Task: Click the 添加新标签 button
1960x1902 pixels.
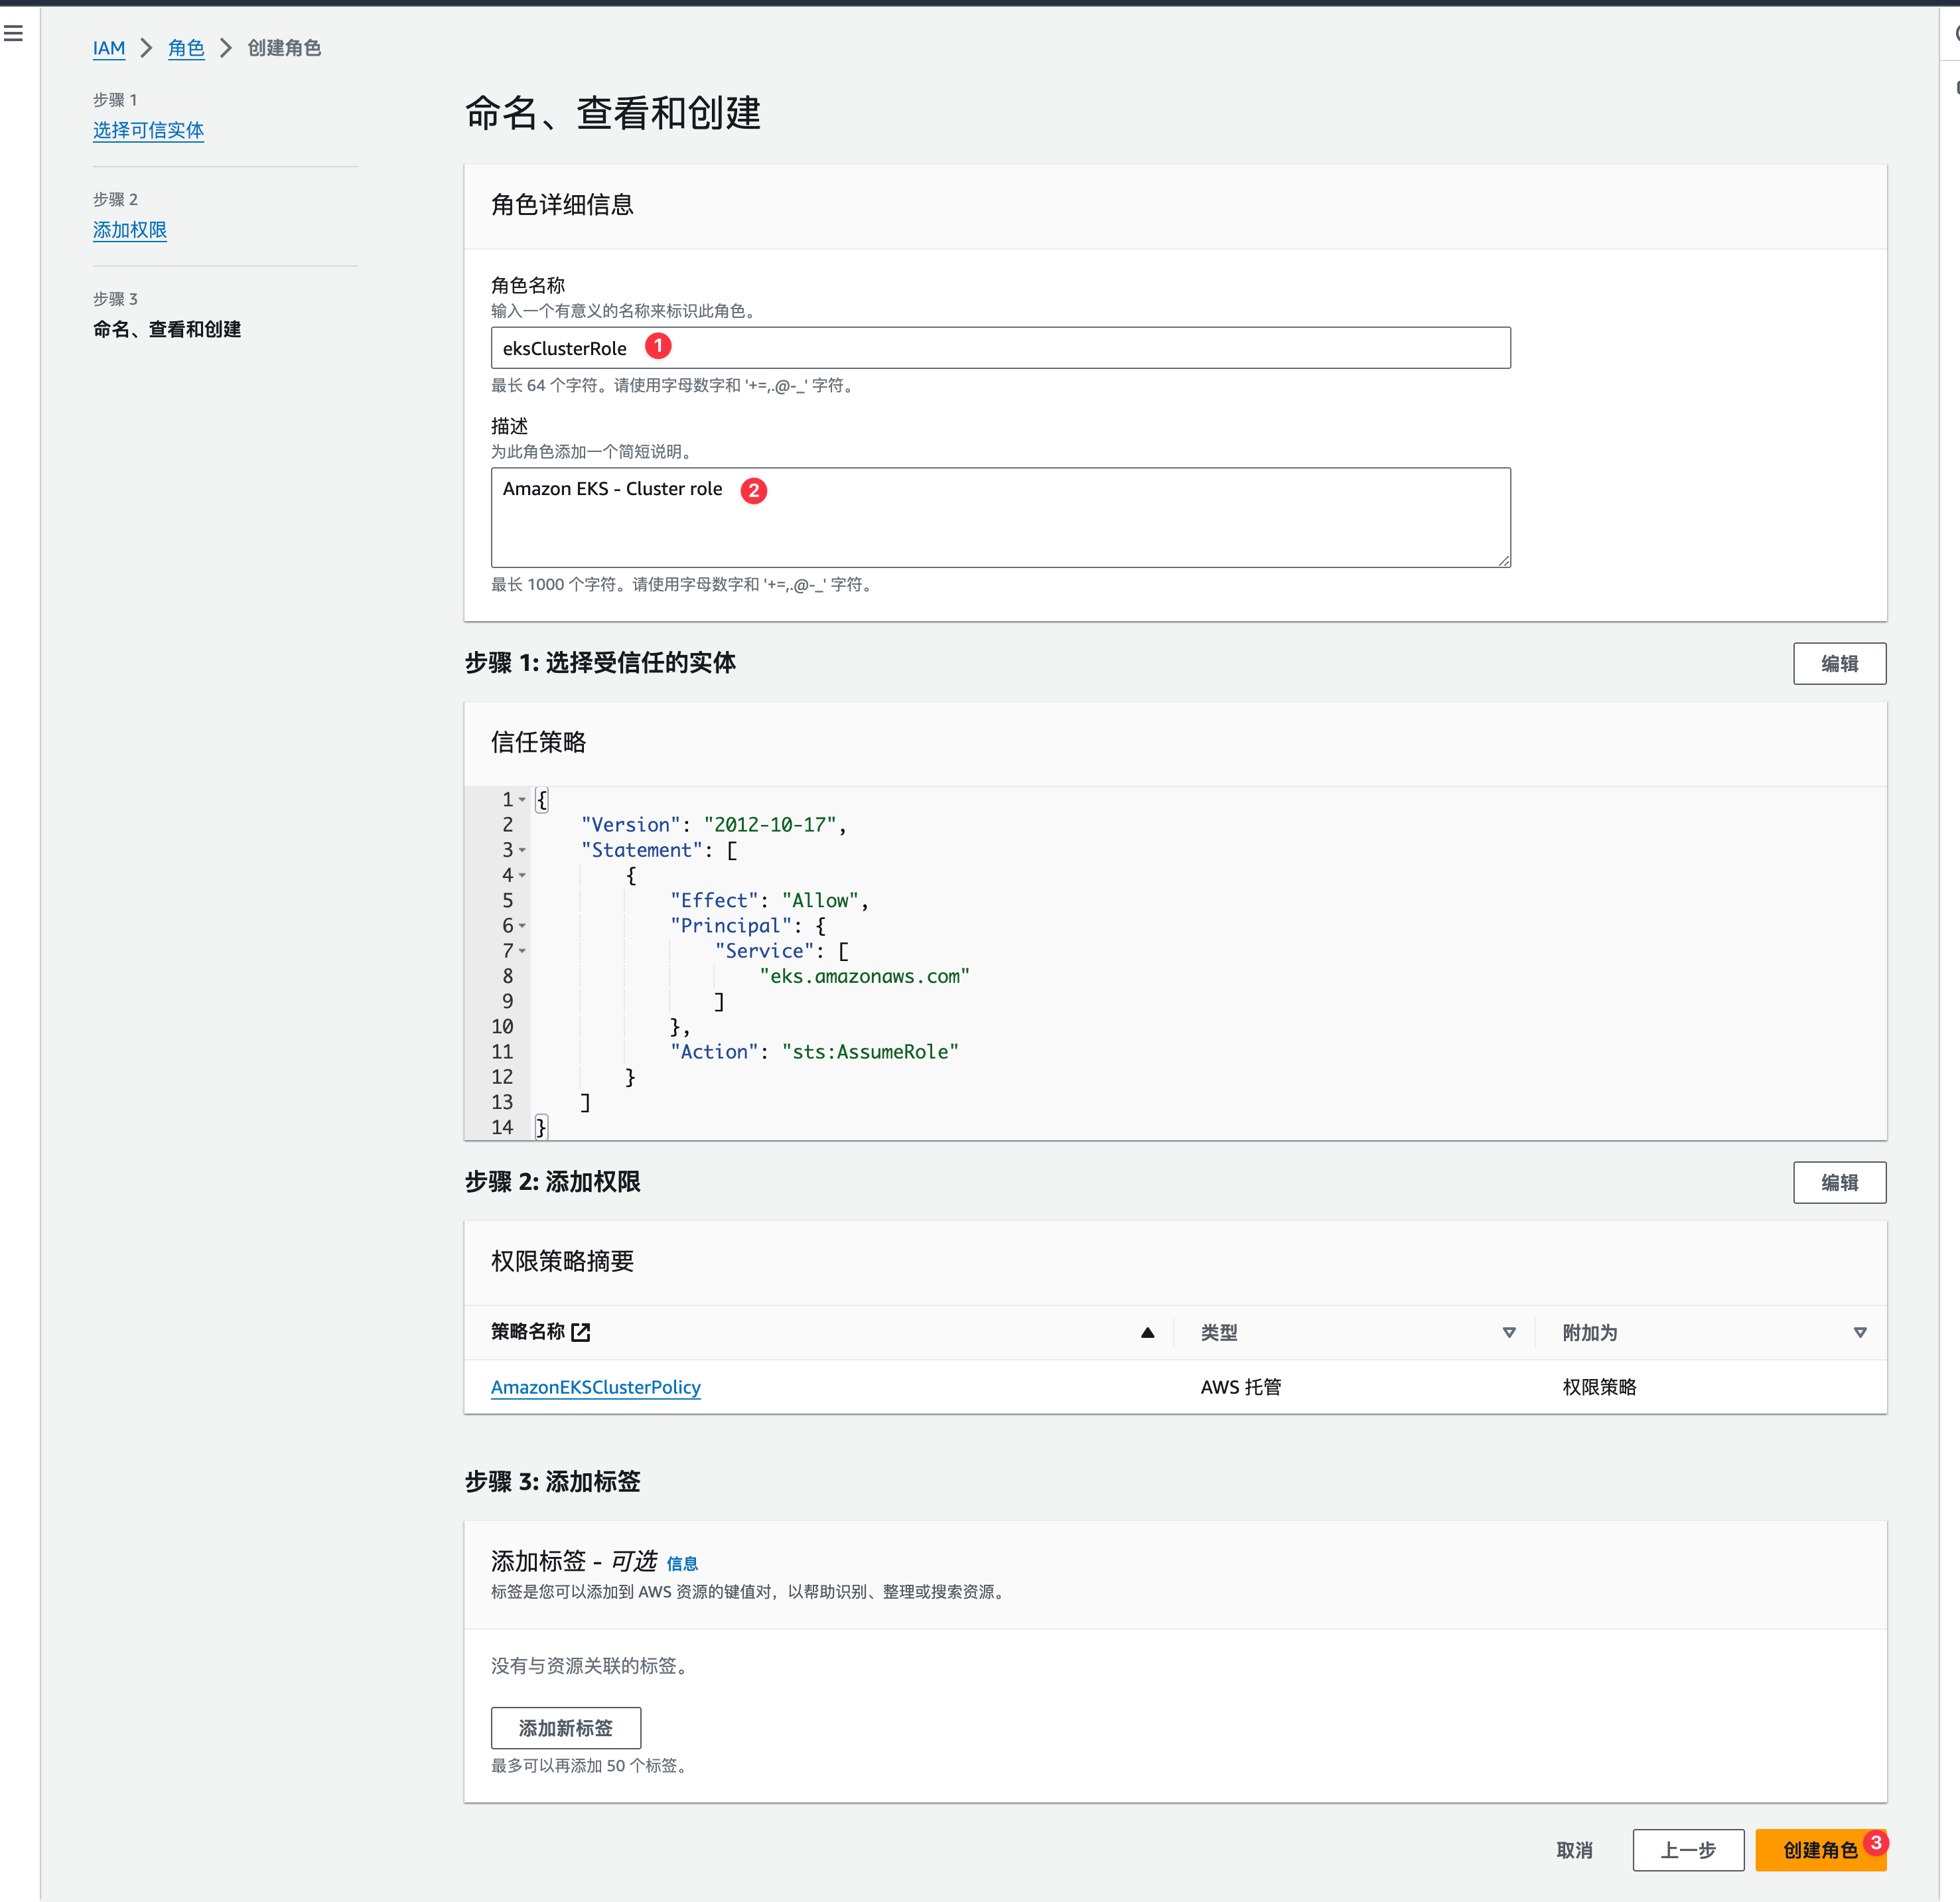Action: tap(566, 1728)
